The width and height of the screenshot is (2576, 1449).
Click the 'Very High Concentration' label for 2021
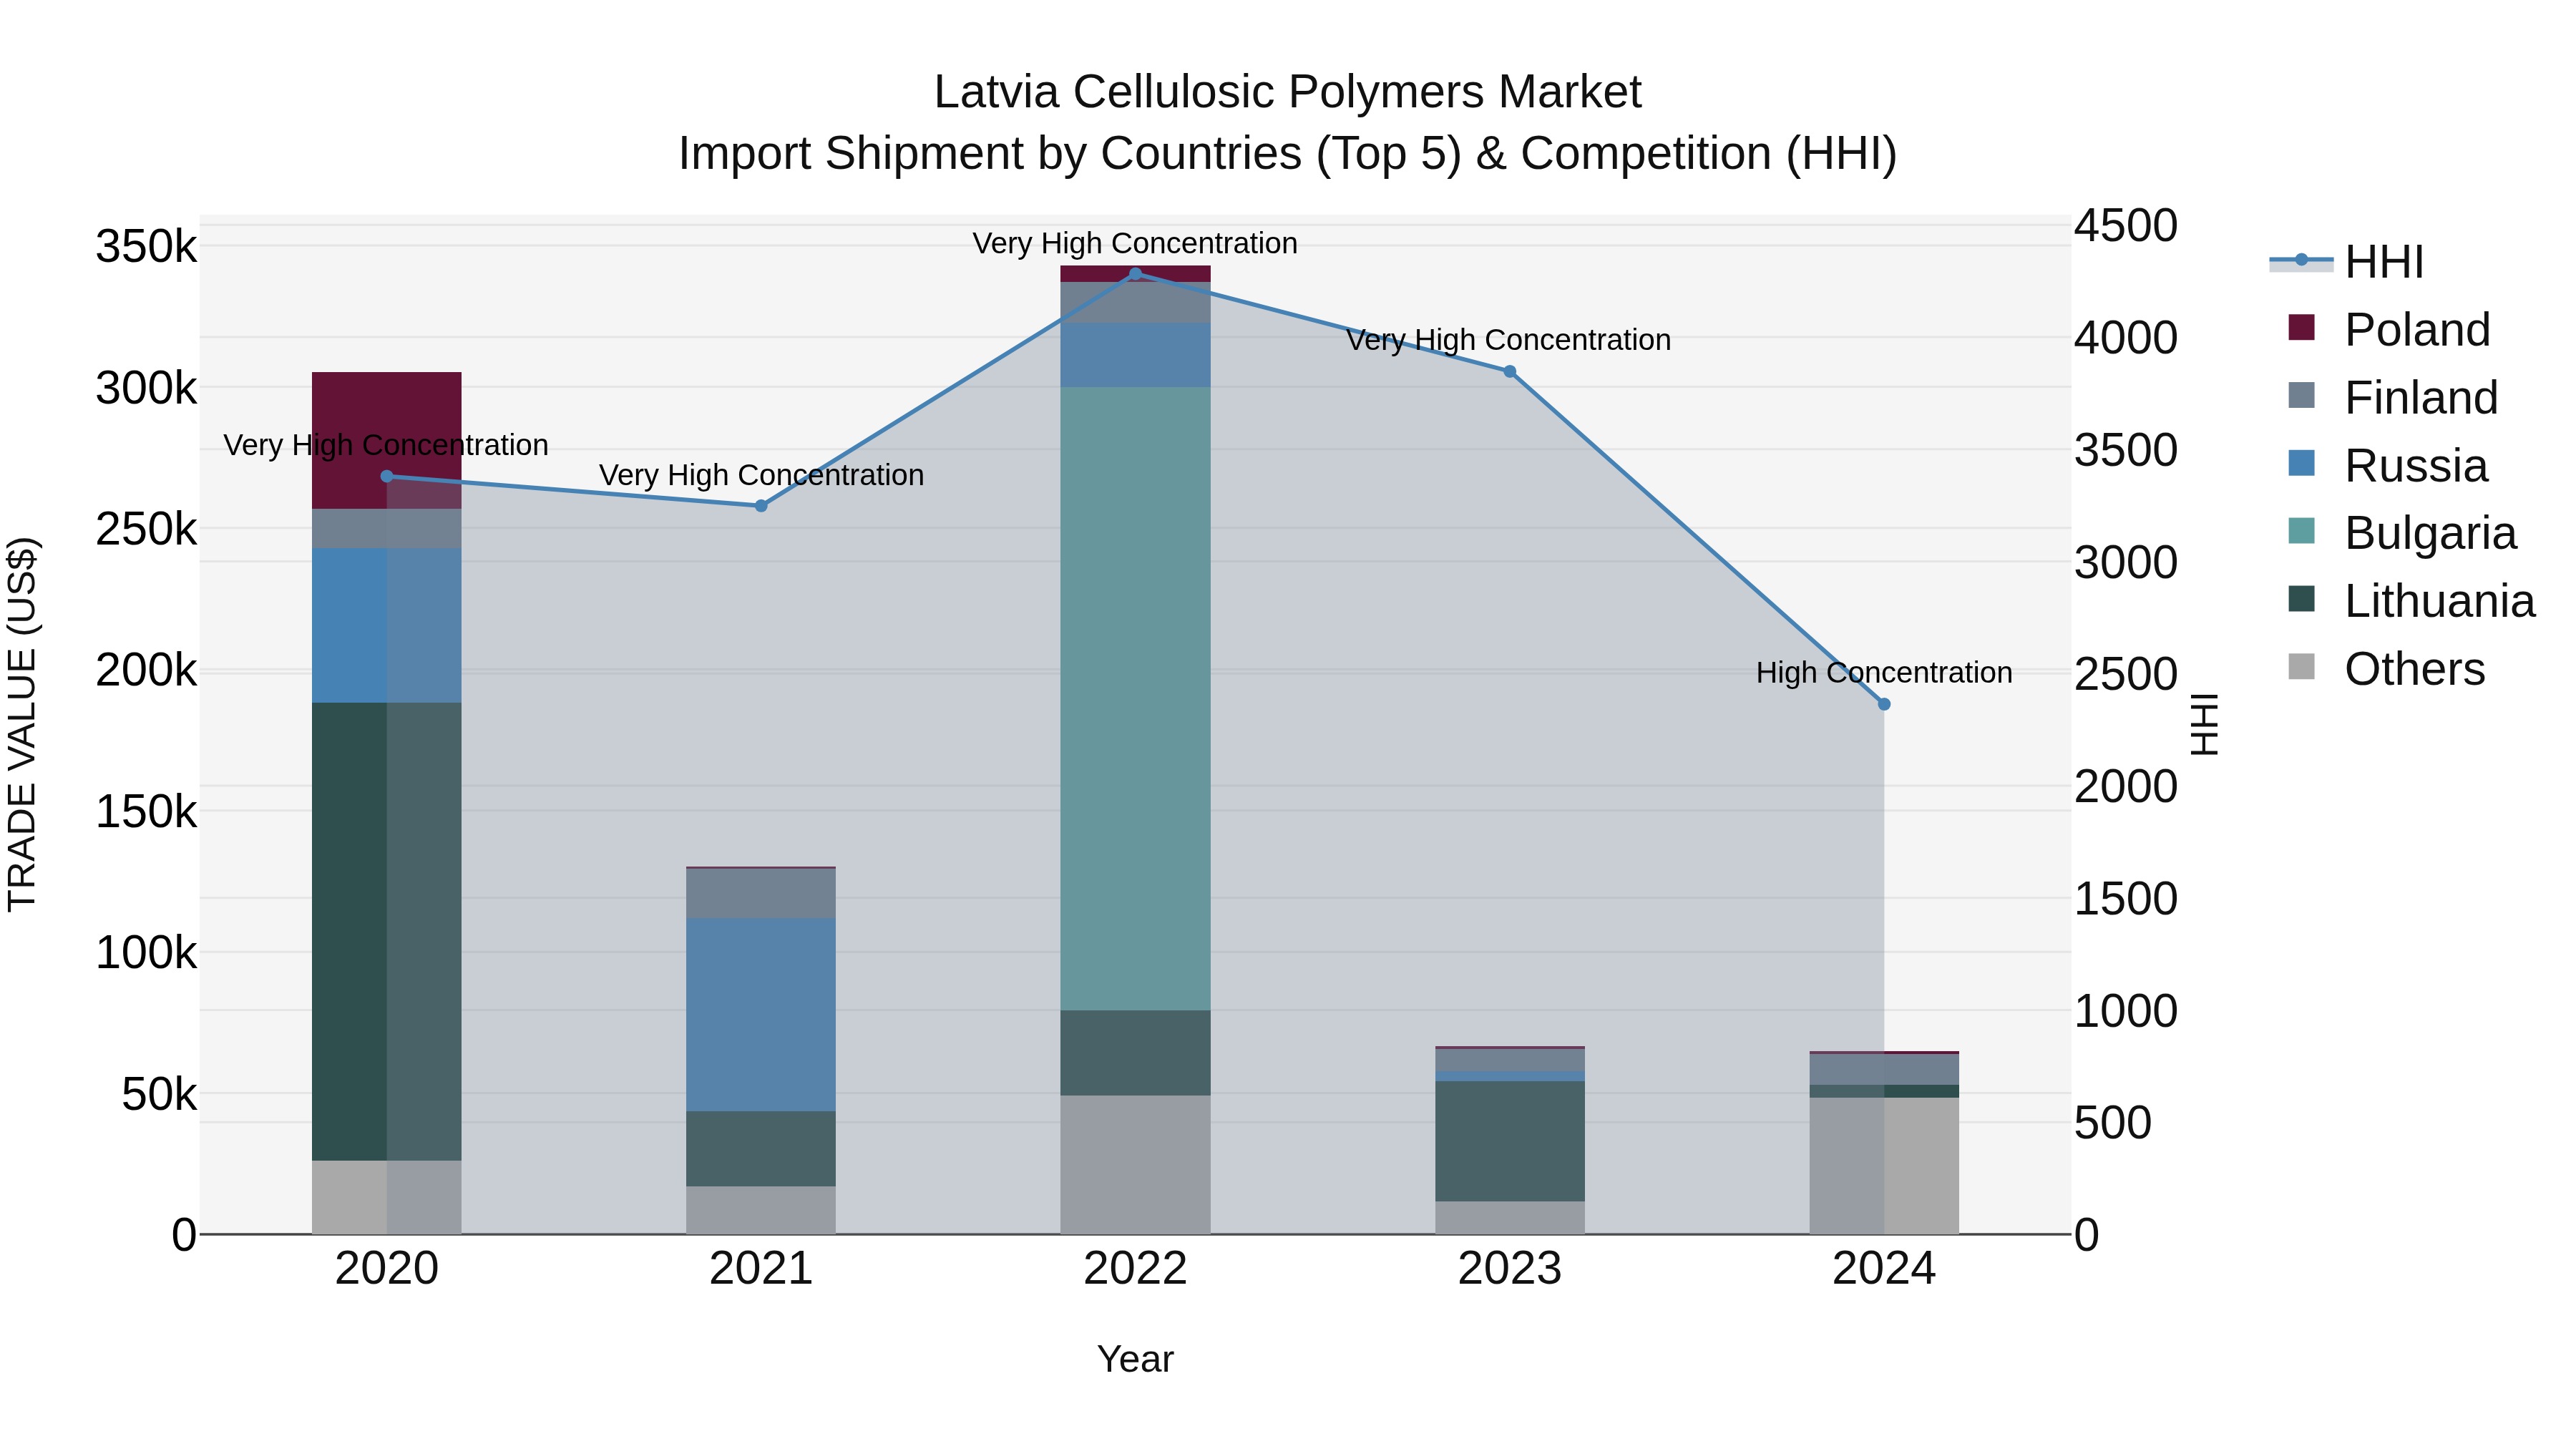[x=761, y=475]
